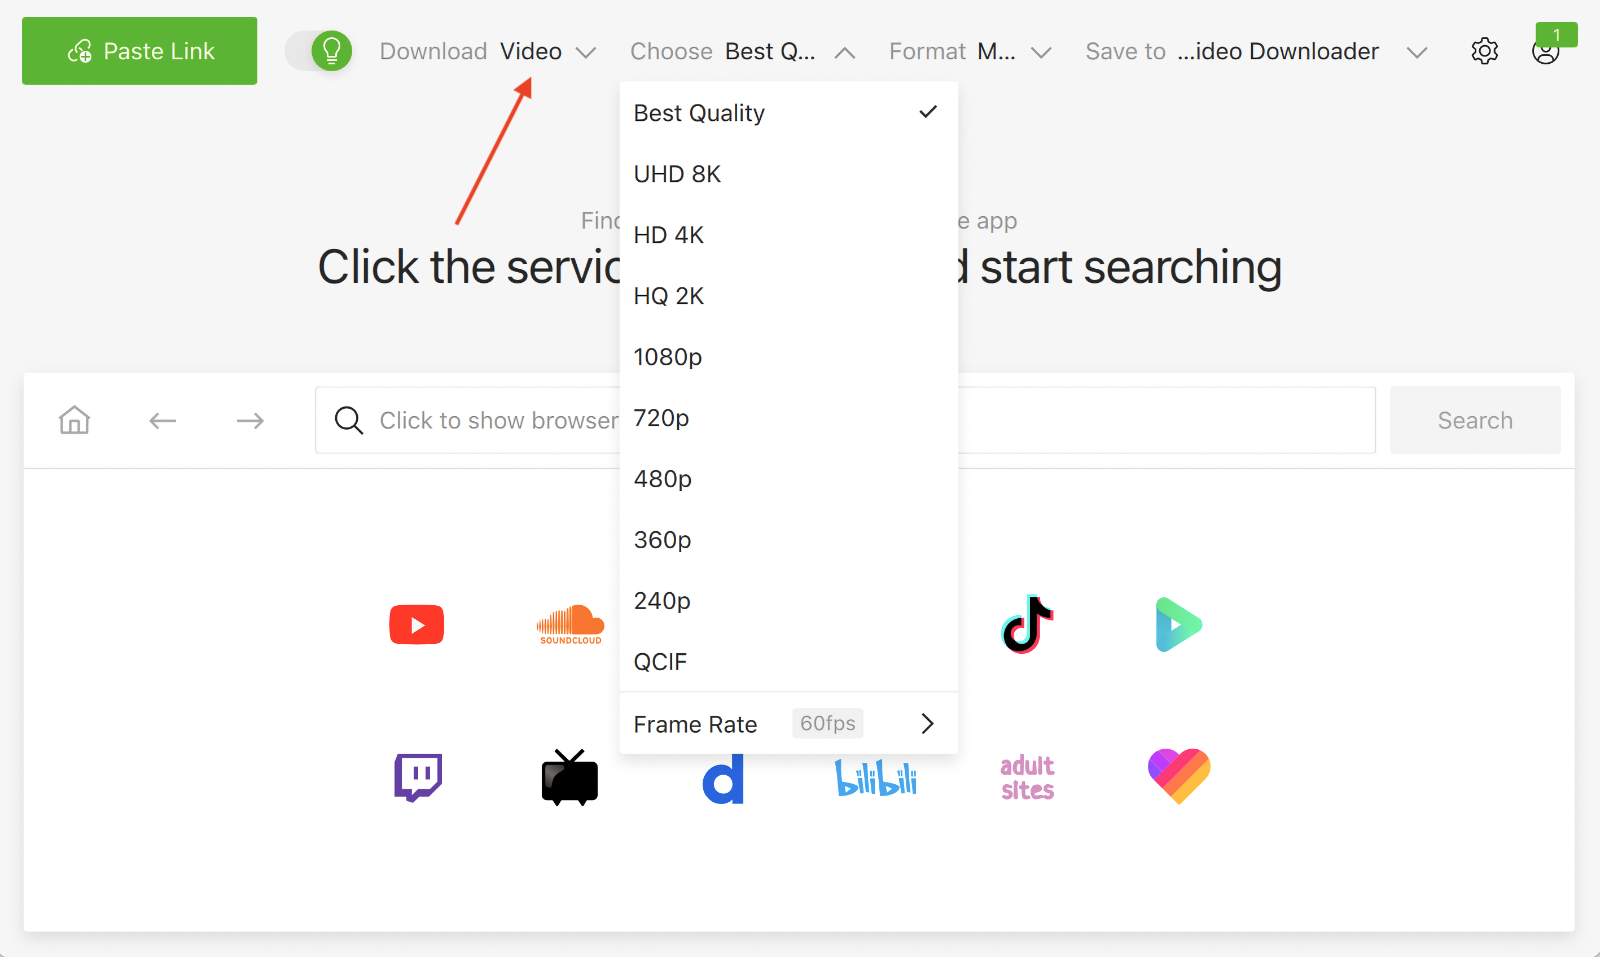
Task: Choose 480p resolution
Action: (x=789, y=479)
